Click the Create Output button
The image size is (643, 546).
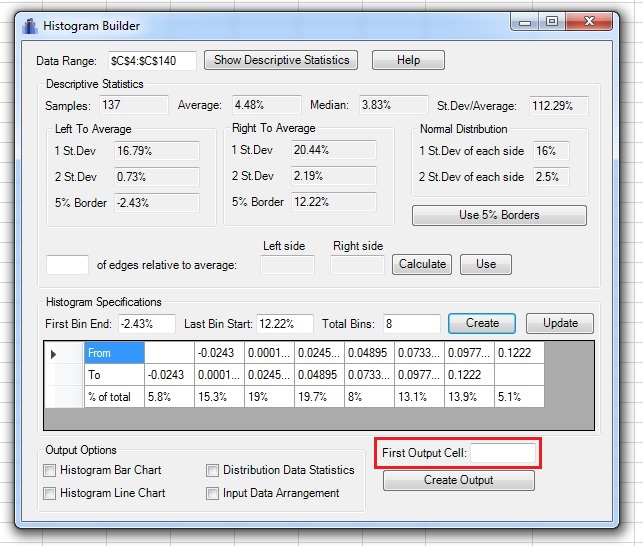[458, 480]
